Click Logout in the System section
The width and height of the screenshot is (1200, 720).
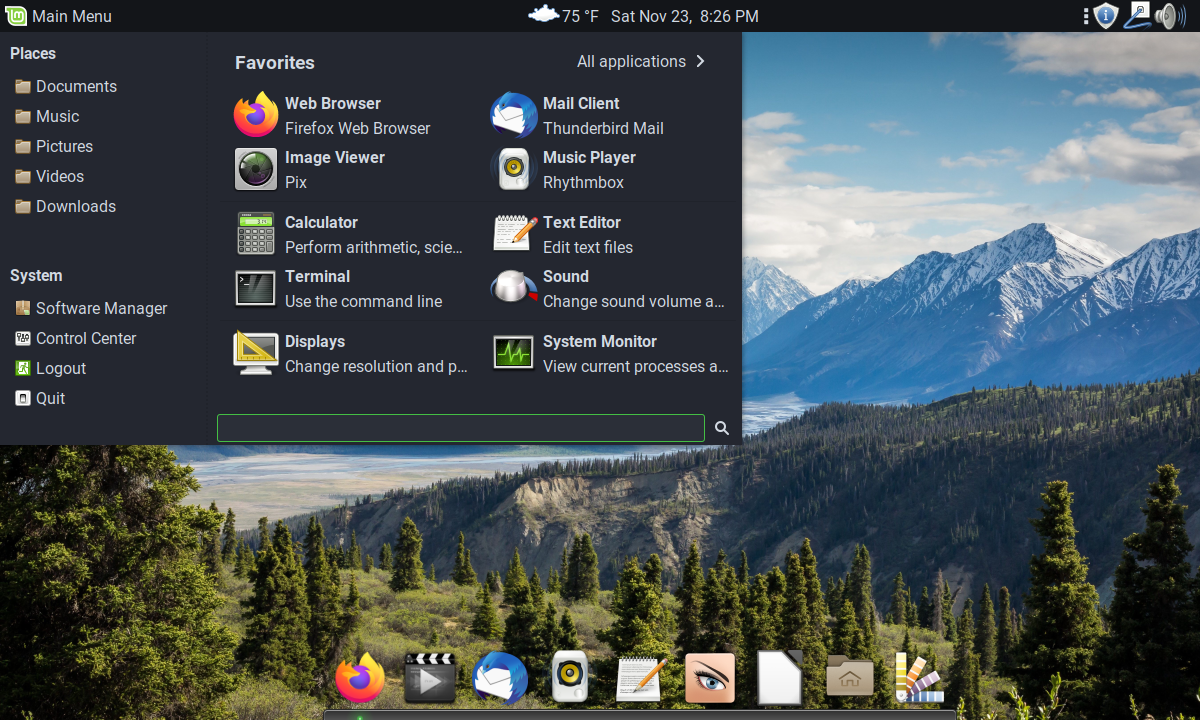point(60,368)
